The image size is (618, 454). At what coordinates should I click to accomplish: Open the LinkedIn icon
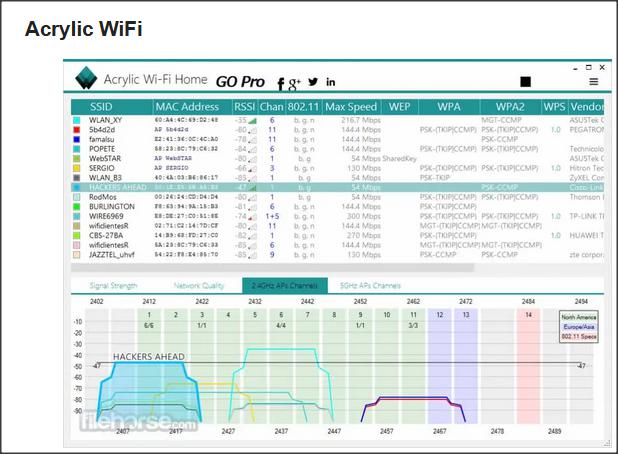pyautogui.click(x=331, y=82)
